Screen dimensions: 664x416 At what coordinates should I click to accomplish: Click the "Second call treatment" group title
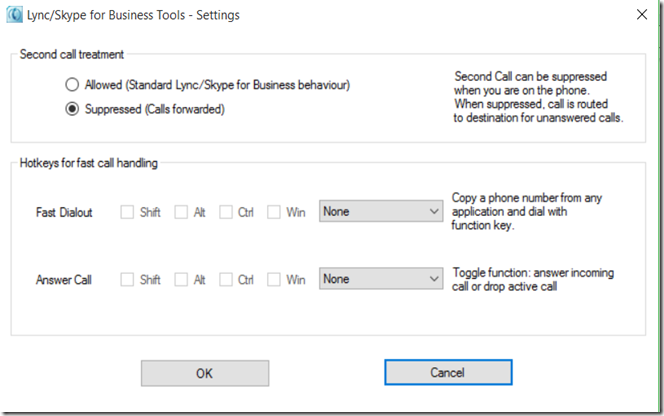click(72, 55)
